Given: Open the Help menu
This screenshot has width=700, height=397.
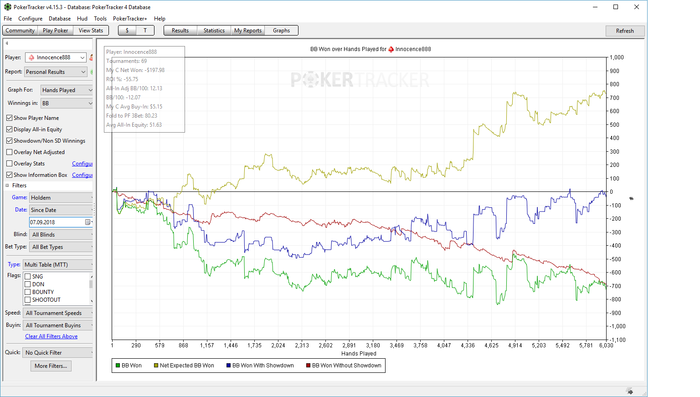Looking at the screenshot, I should click(x=159, y=19).
